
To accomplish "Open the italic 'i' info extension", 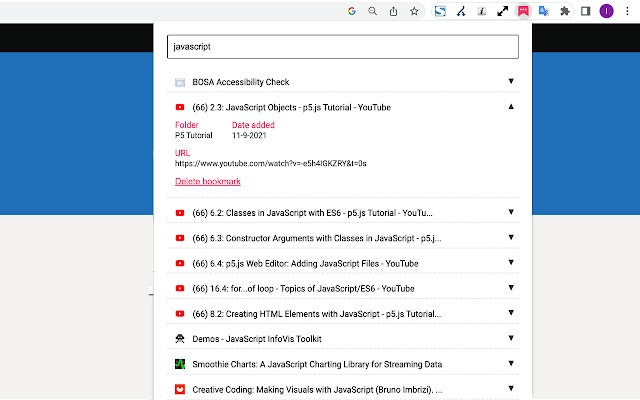I will tap(482, 11).
